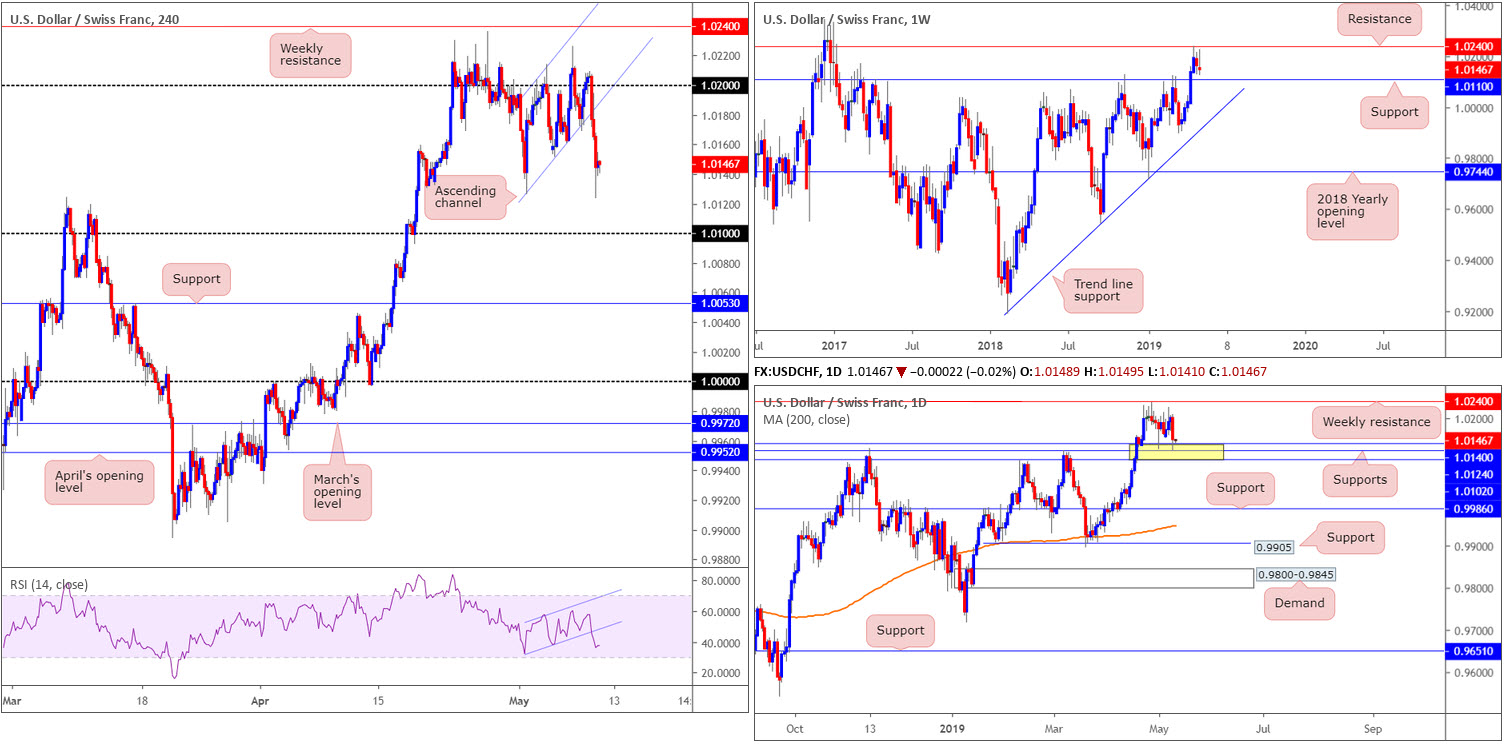Click the red 1.02400 label on the daily chart
Viewport: 1506px width, 745px height.
click(1476, 401)
